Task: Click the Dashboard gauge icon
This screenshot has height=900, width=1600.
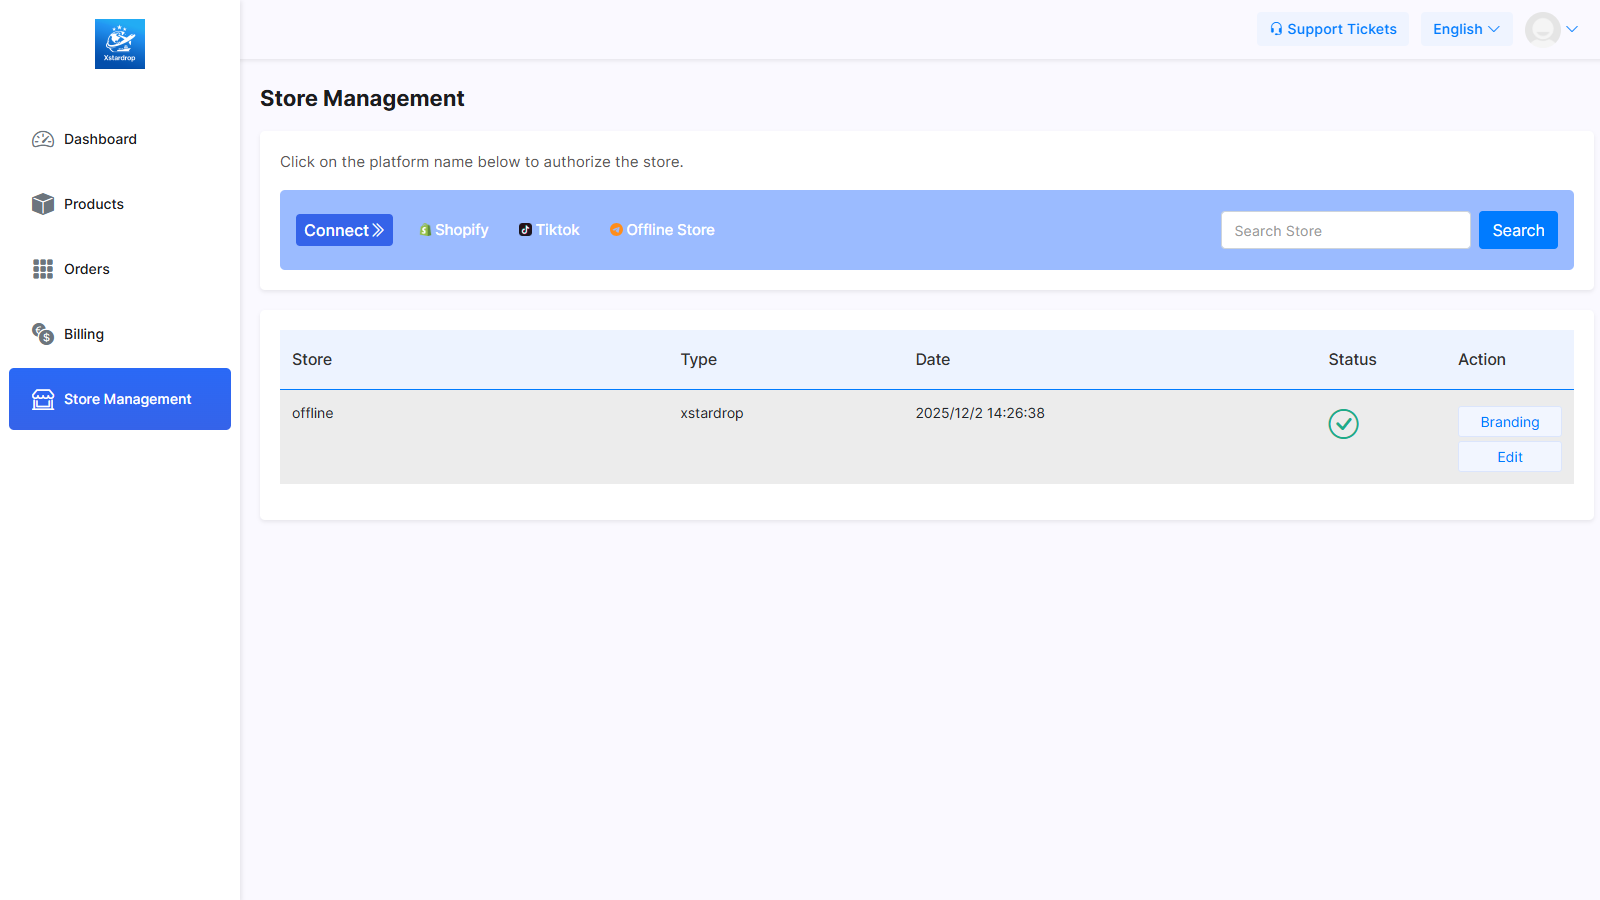Action: [43, 139]
